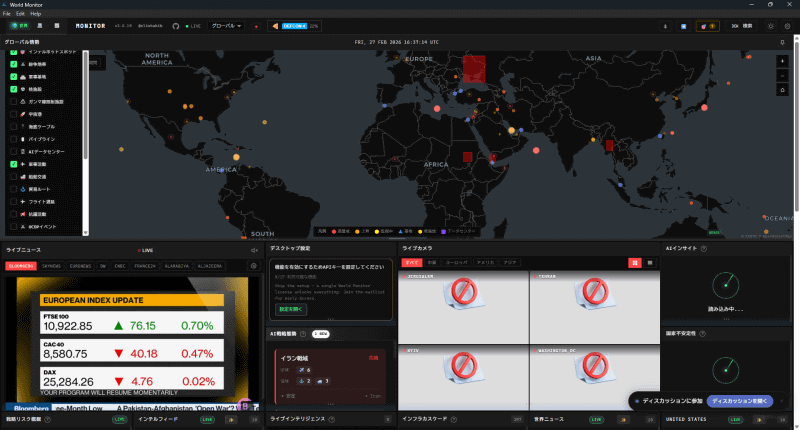
Task: Pin the global situation map panel
Action: (x=782, y=42)
